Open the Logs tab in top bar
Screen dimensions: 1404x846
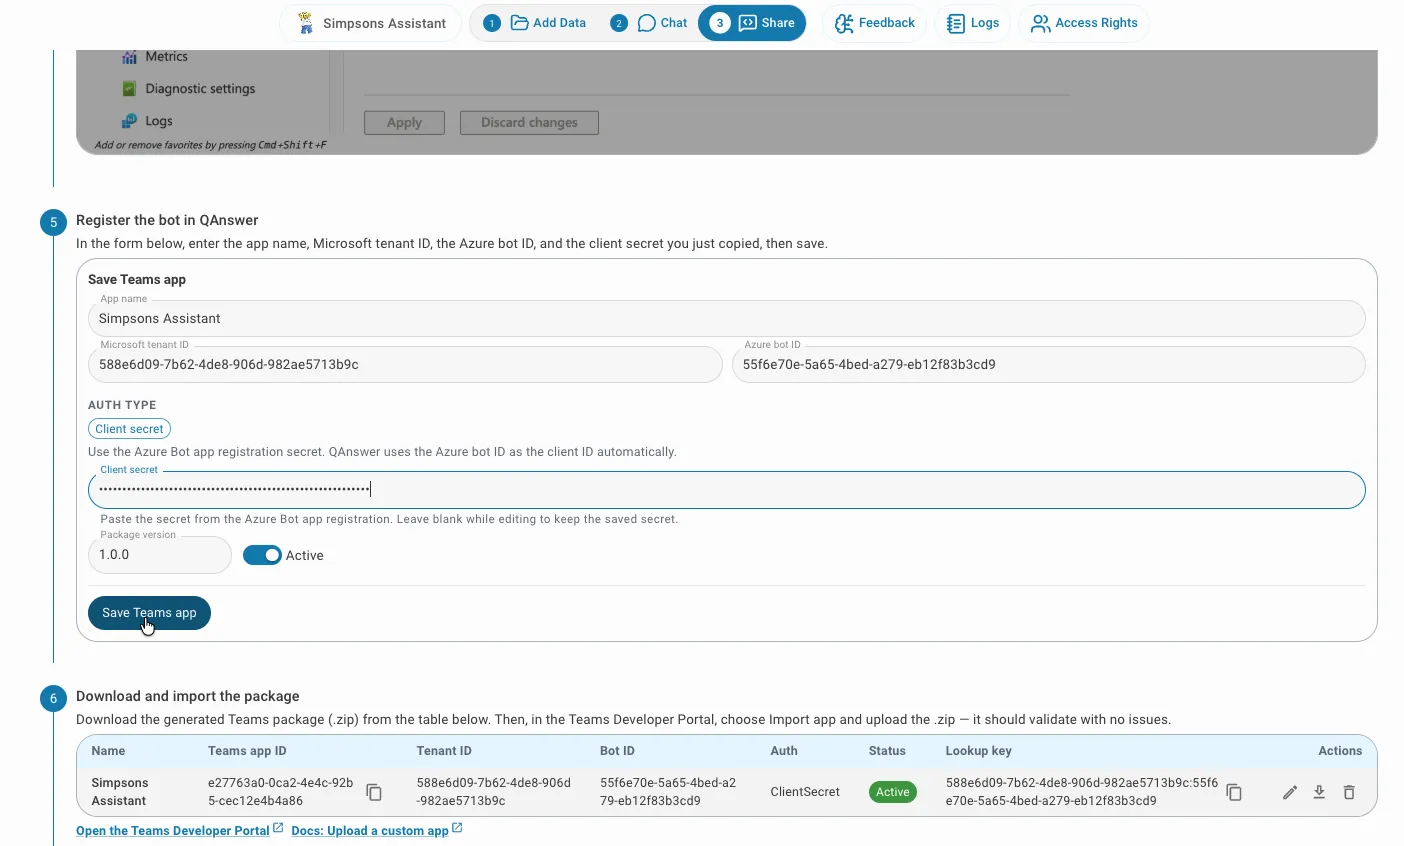click(973, 23)
